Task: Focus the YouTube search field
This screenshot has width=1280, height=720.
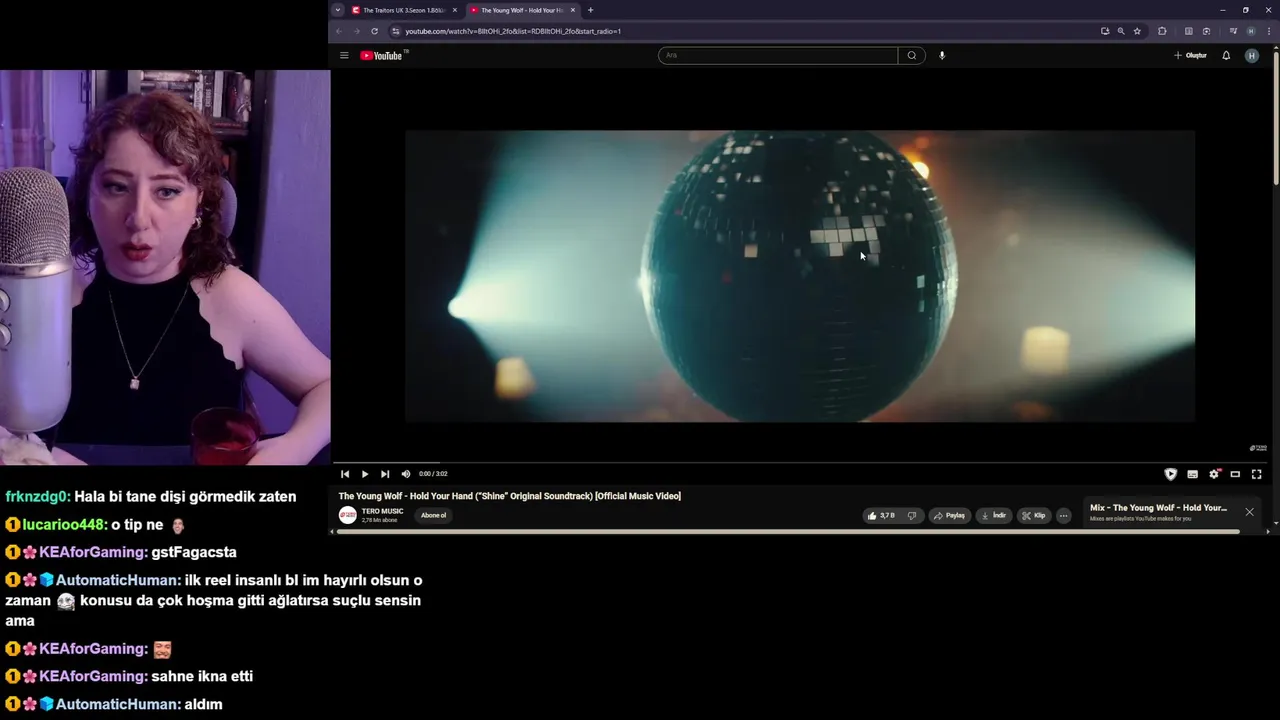Action: (x=778, y=56)
